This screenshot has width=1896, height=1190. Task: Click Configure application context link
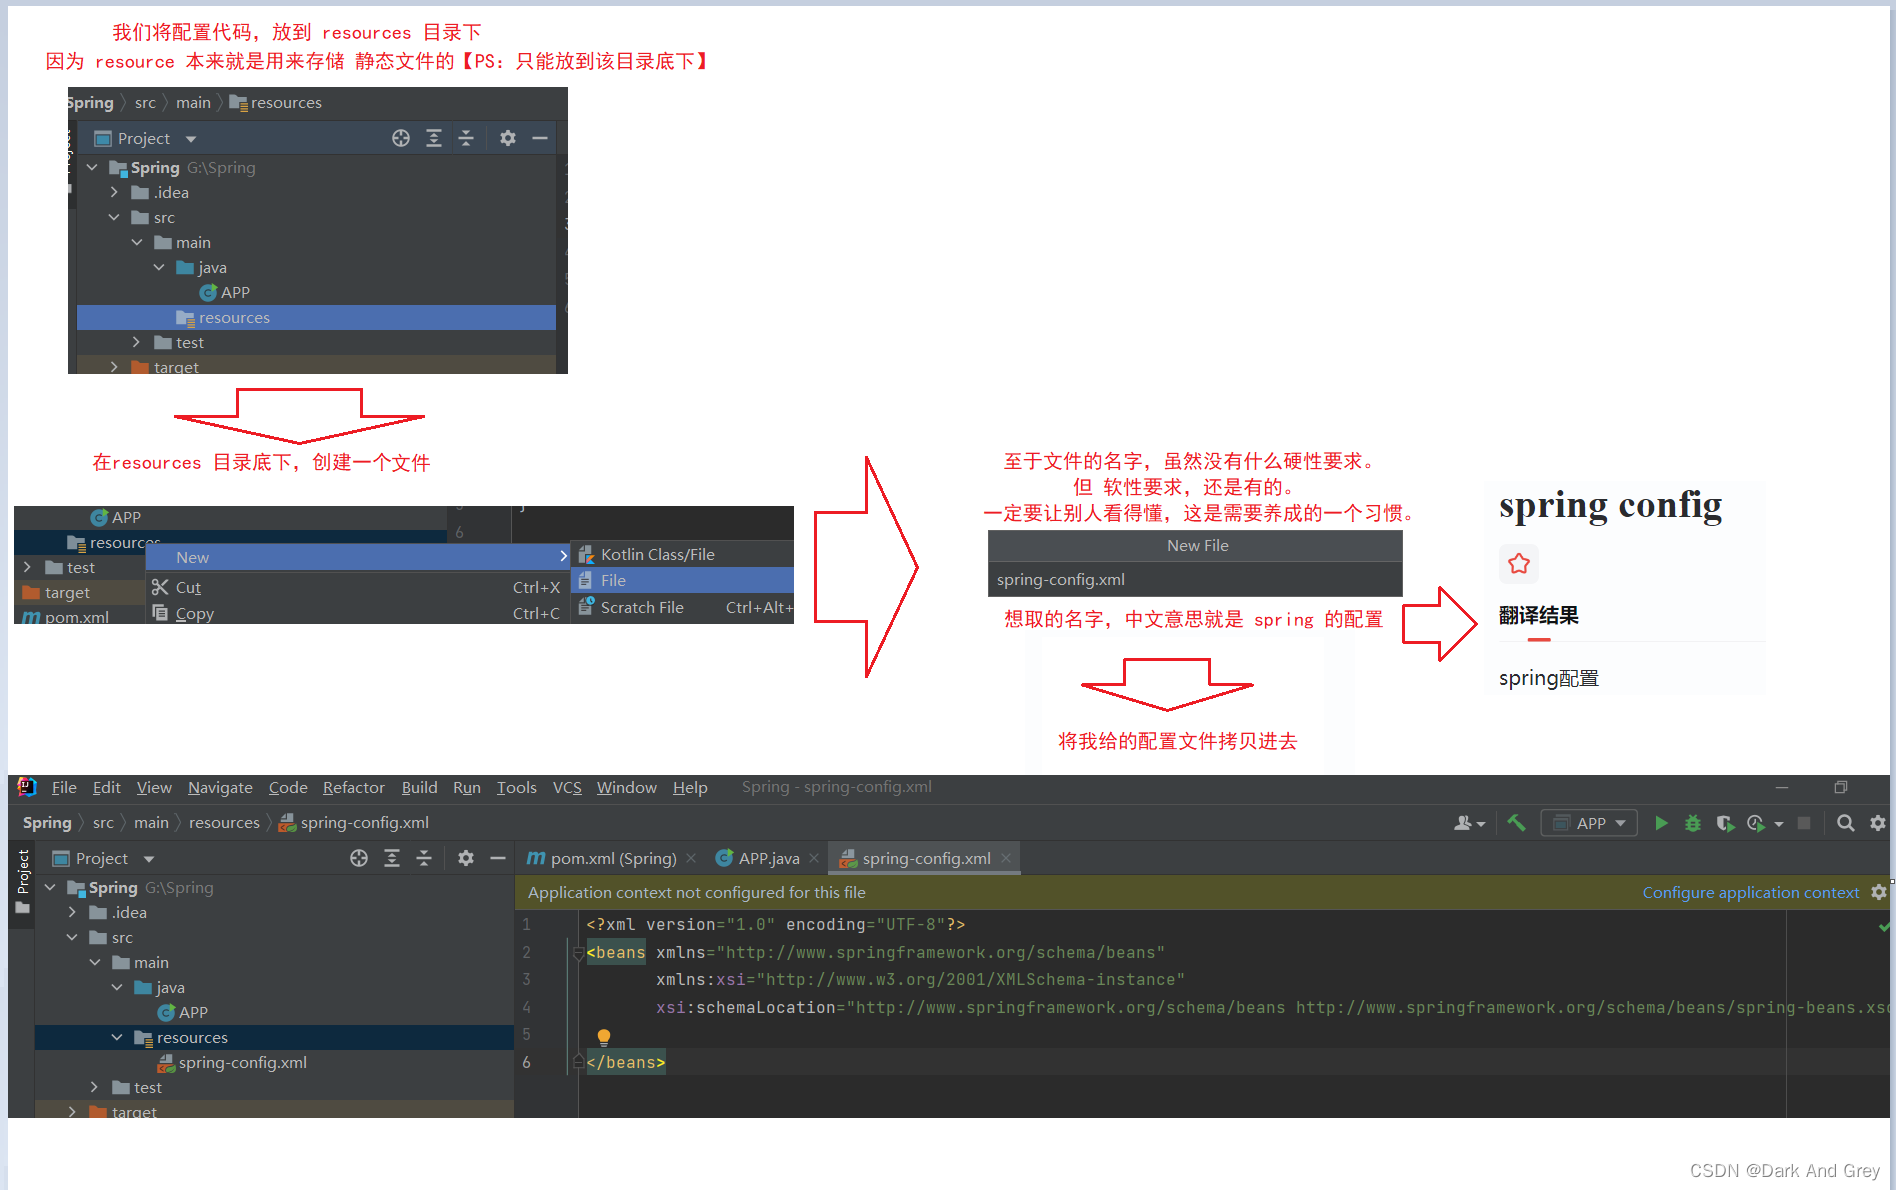coord(1750,892)
